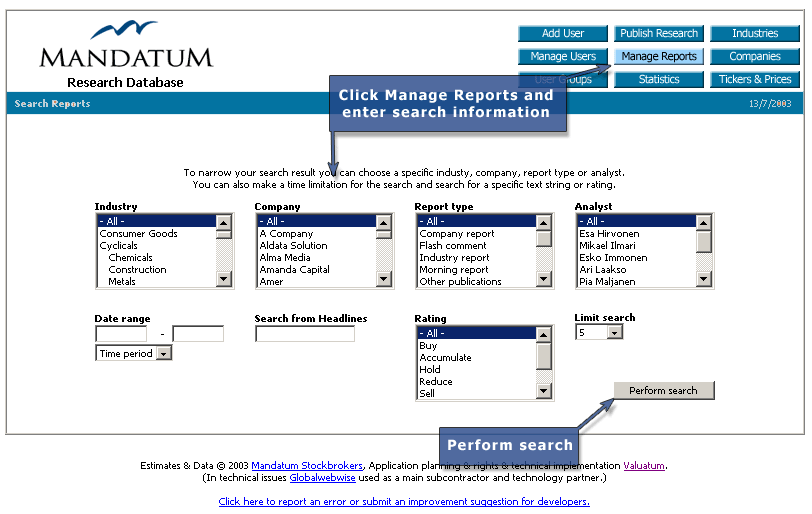This screenshot has height=514, width=812.
Task: Click the Date range start field
Action: point(121,334)
